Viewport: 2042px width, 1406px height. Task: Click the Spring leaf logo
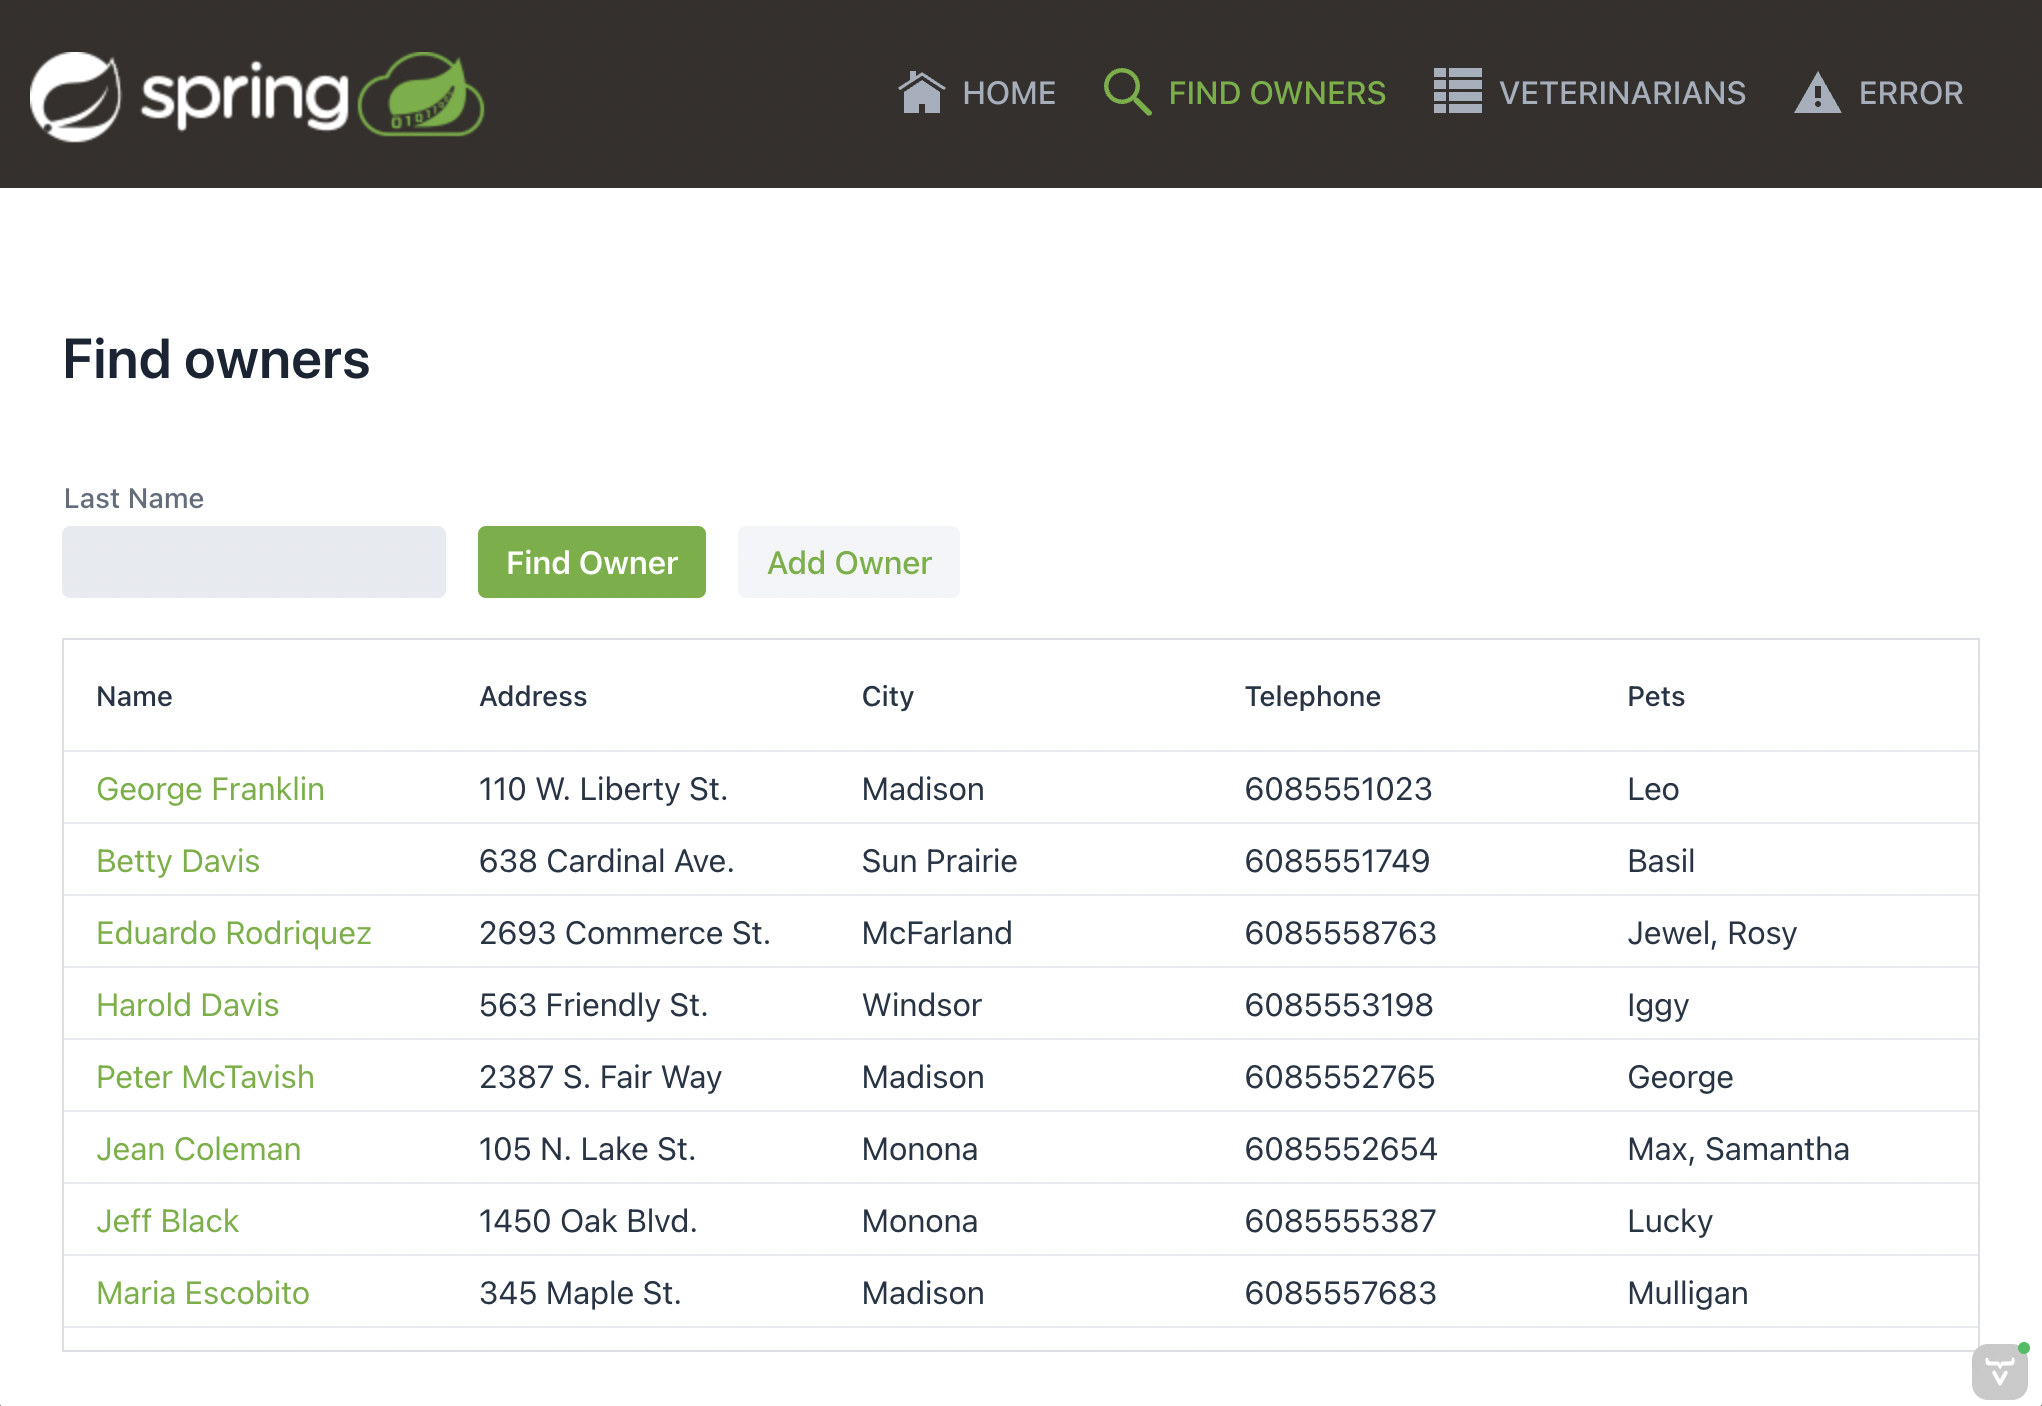pos(76,96)
